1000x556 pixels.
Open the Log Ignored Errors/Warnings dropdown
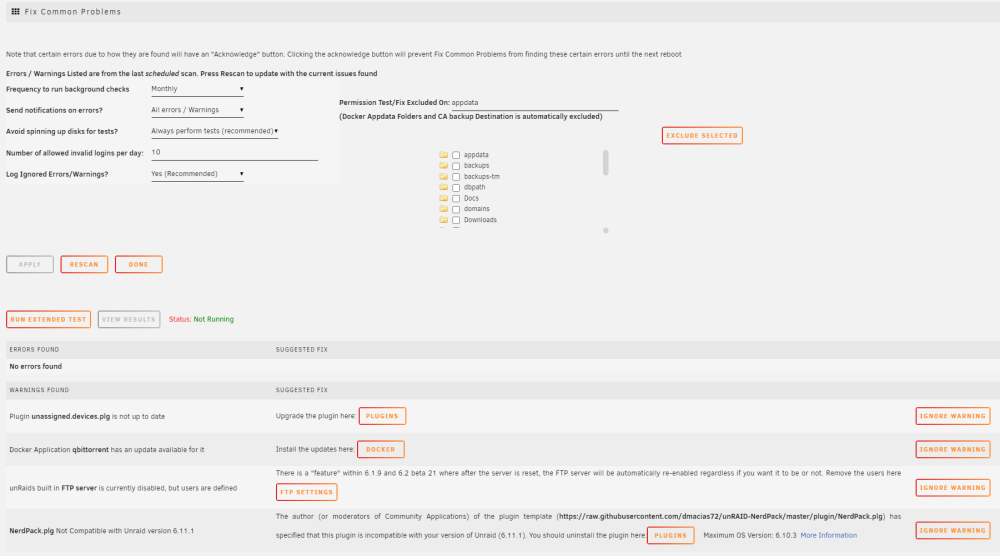[x=197, y=174]
